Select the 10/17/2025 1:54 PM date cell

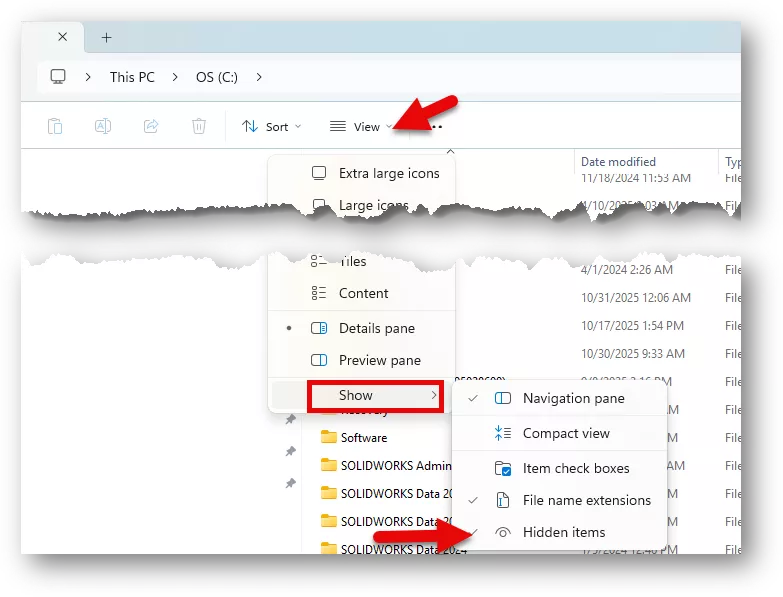[x=632, y=326]
